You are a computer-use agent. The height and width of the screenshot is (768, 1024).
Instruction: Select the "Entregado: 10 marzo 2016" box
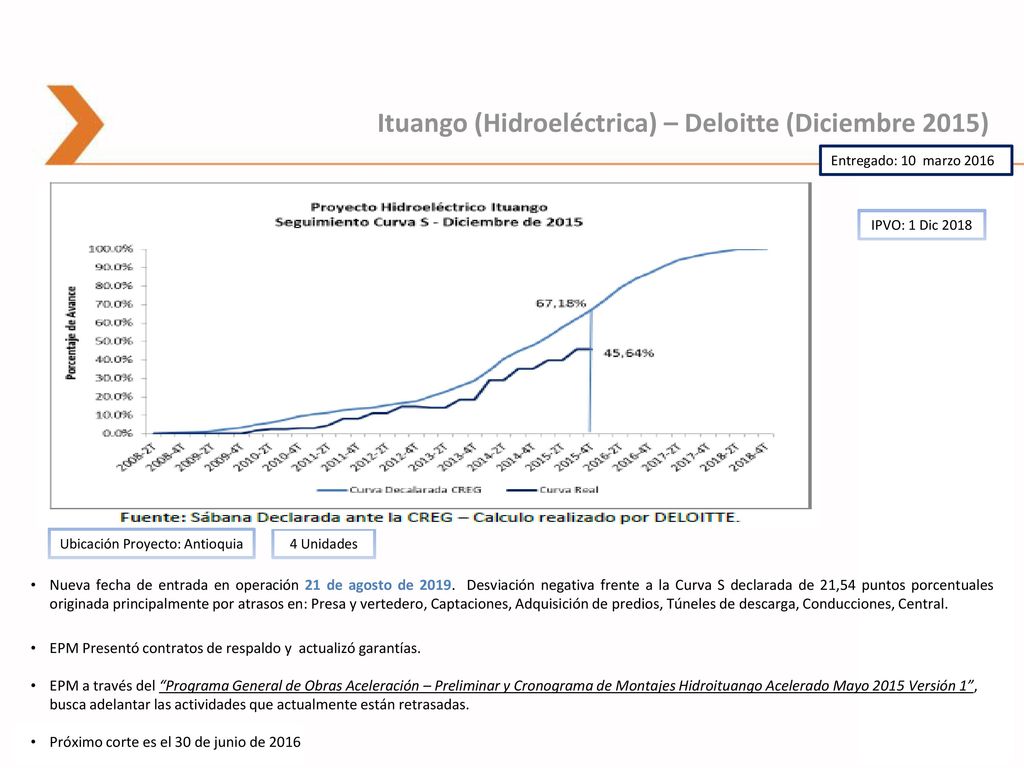coord(916,161)
